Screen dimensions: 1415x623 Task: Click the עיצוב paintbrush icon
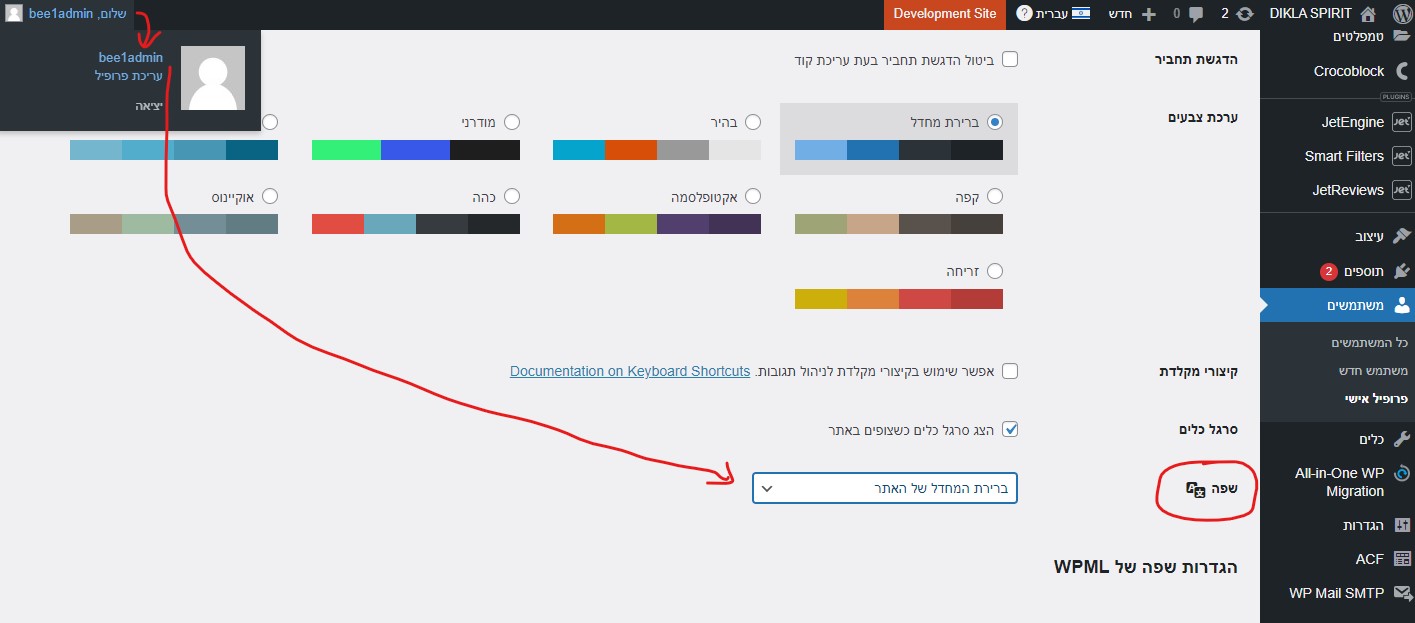(1401, 237)
